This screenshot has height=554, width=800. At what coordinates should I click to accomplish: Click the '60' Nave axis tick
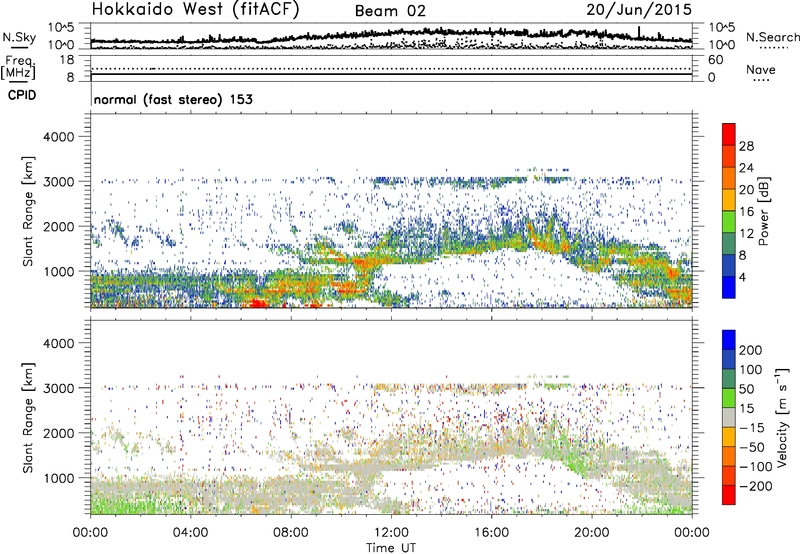pos(715,60)
